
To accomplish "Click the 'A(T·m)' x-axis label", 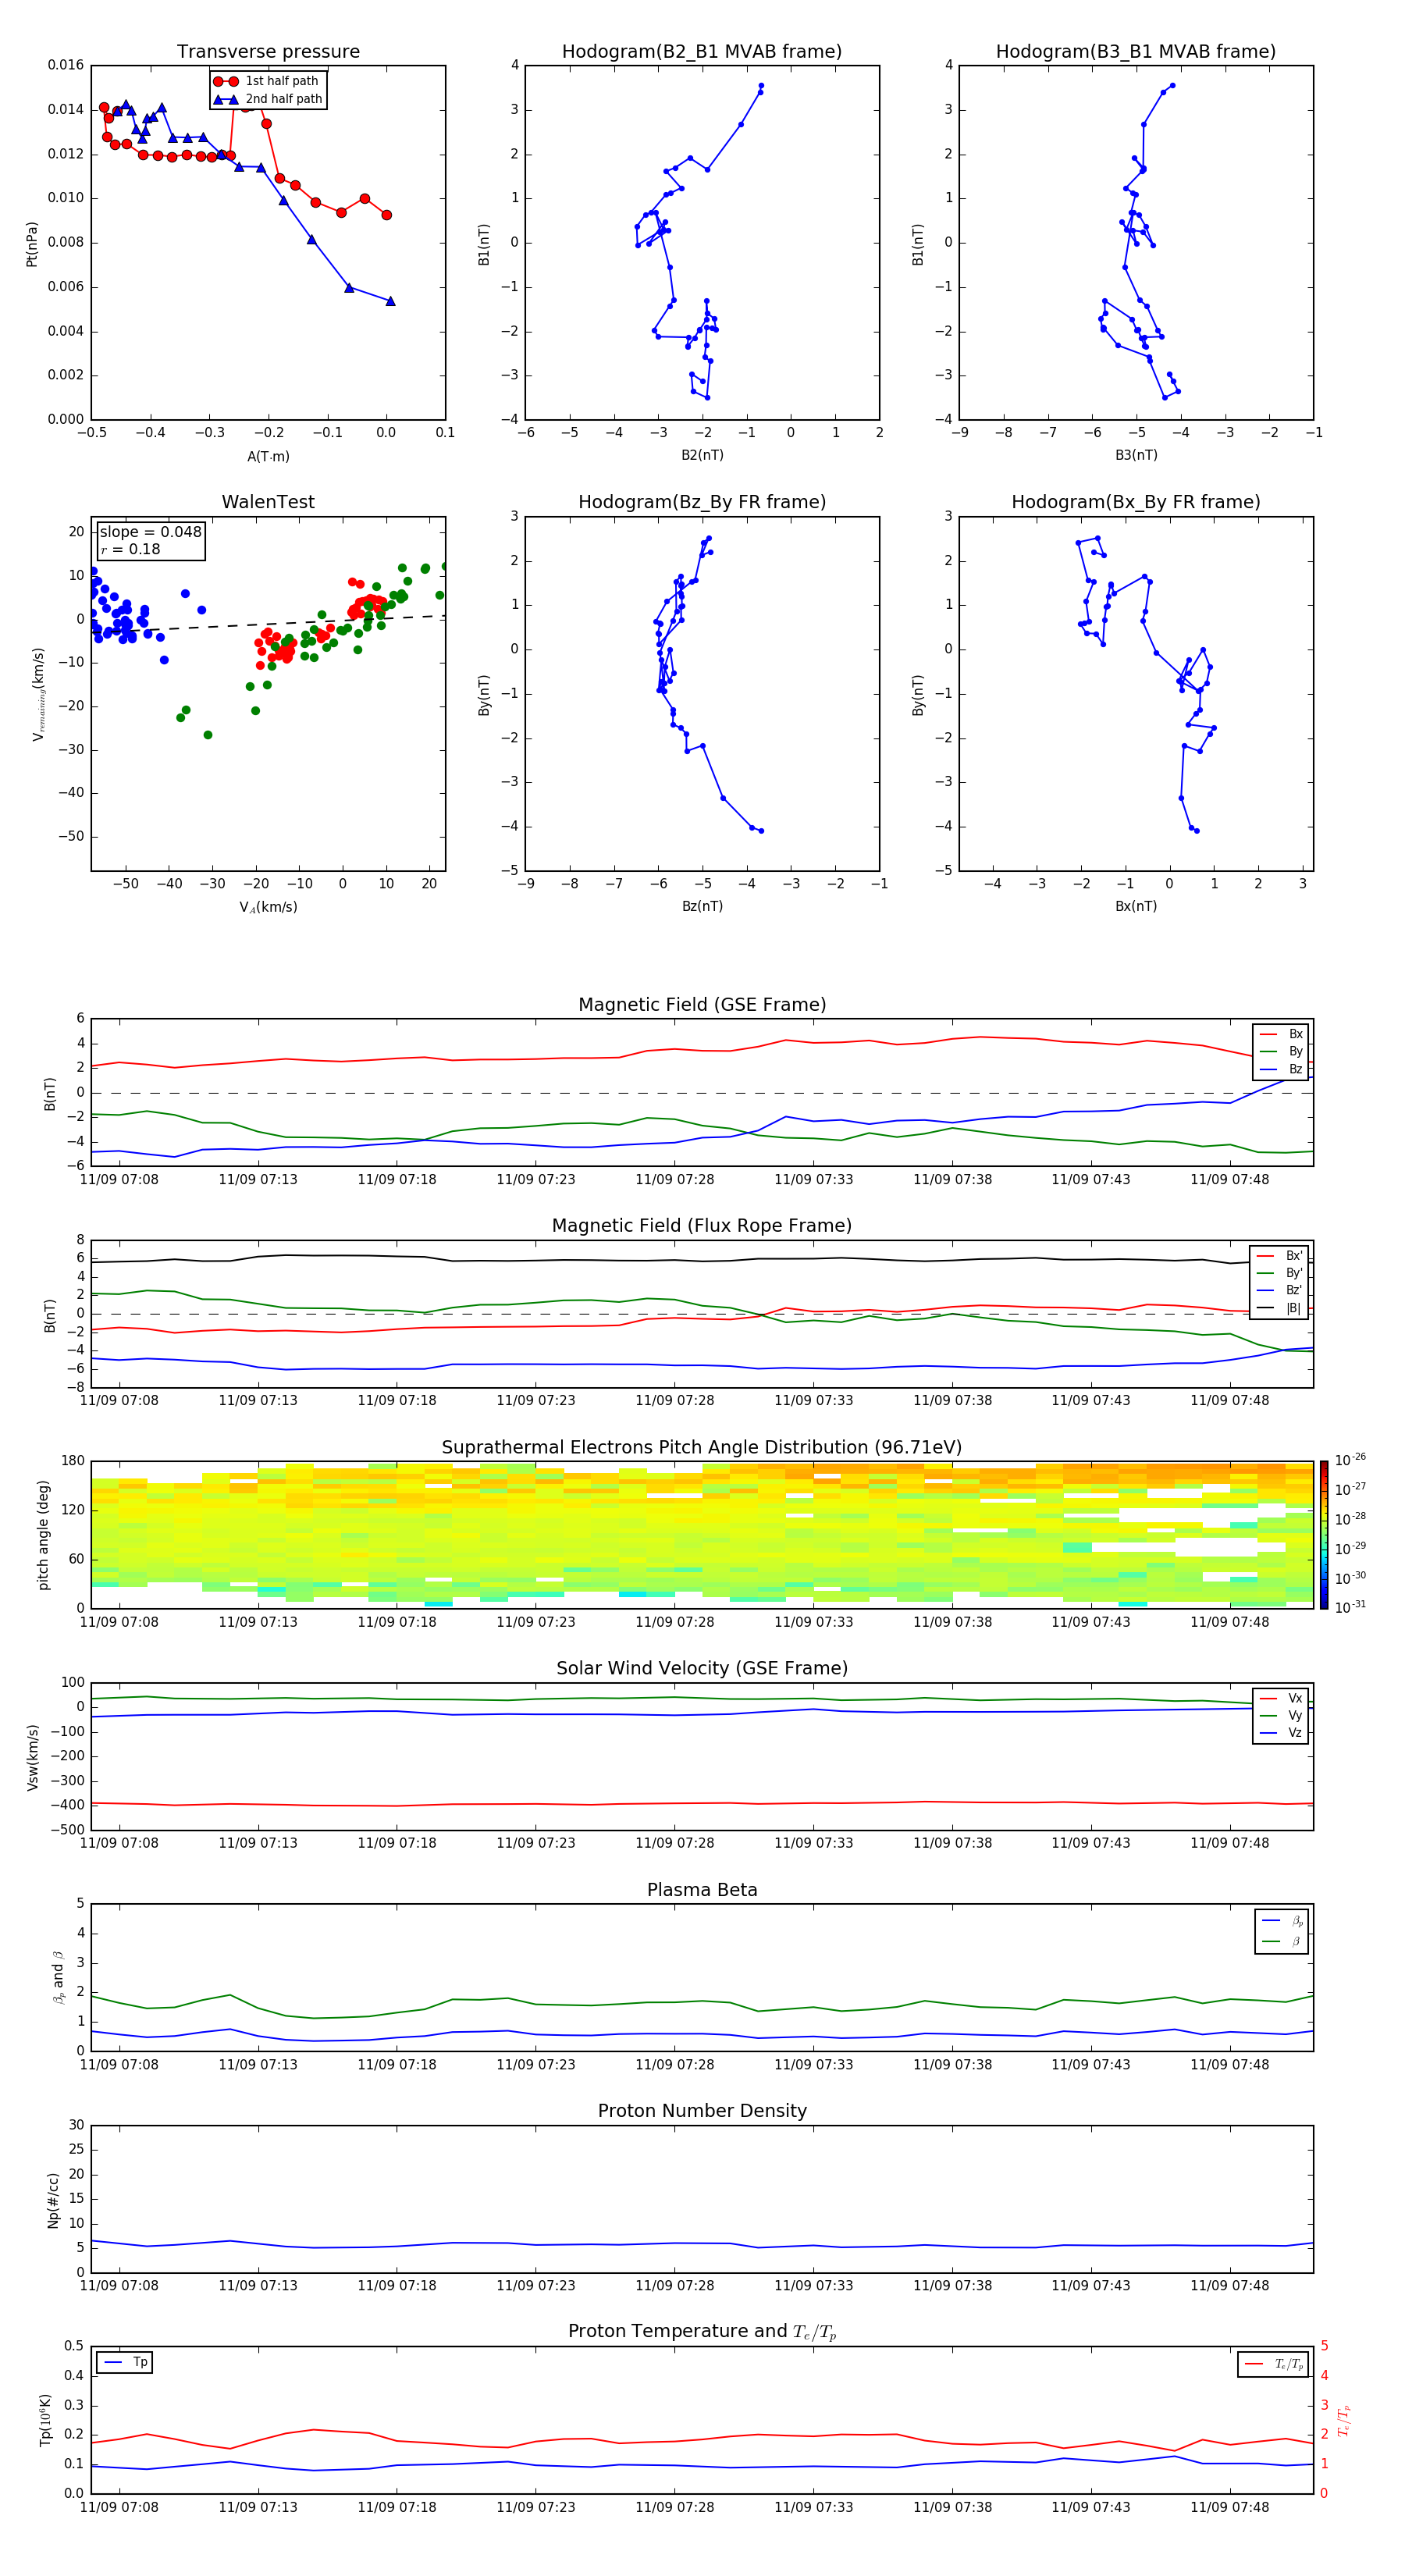I will coord(268,457).
